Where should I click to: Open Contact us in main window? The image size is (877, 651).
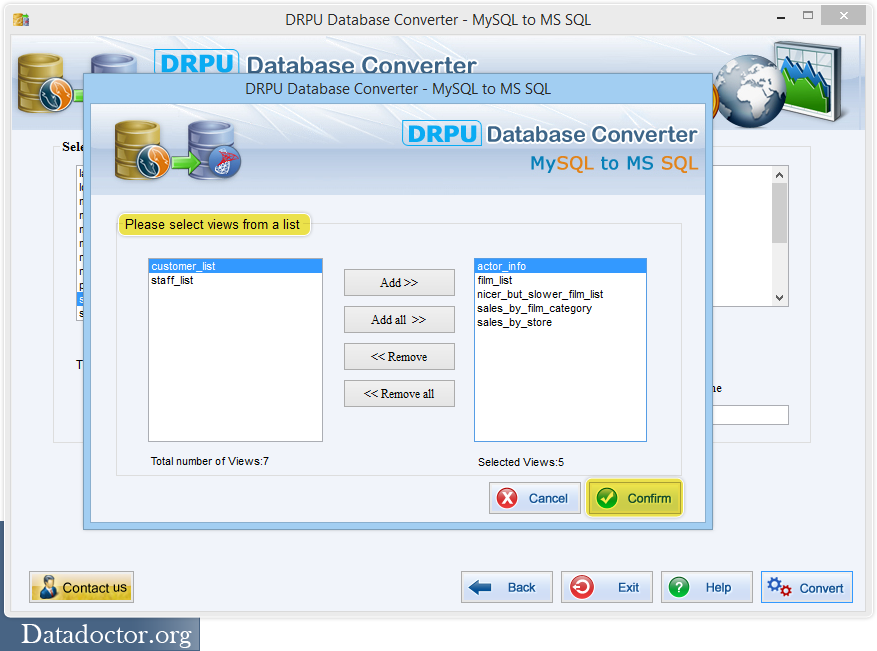[82, 587]
